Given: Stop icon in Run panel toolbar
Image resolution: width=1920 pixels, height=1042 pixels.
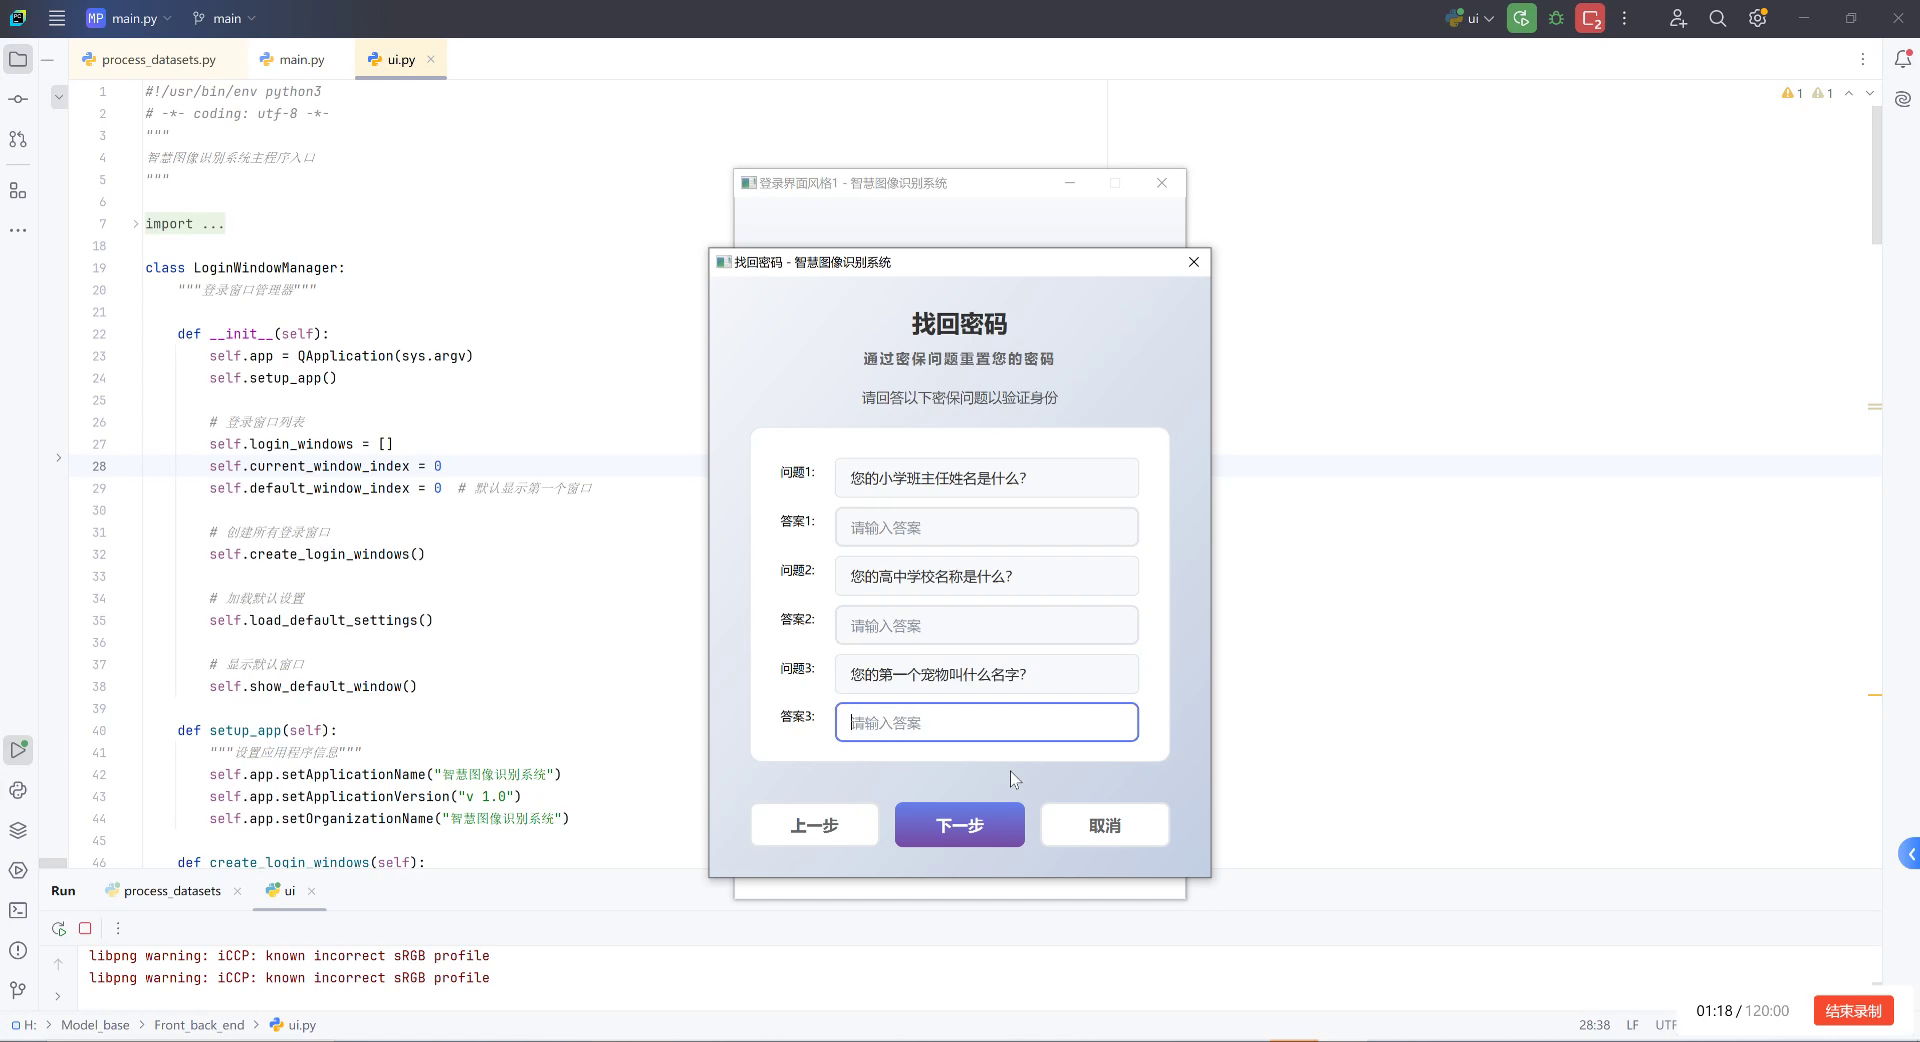Looking at the screenshot, I should [85, 928].
